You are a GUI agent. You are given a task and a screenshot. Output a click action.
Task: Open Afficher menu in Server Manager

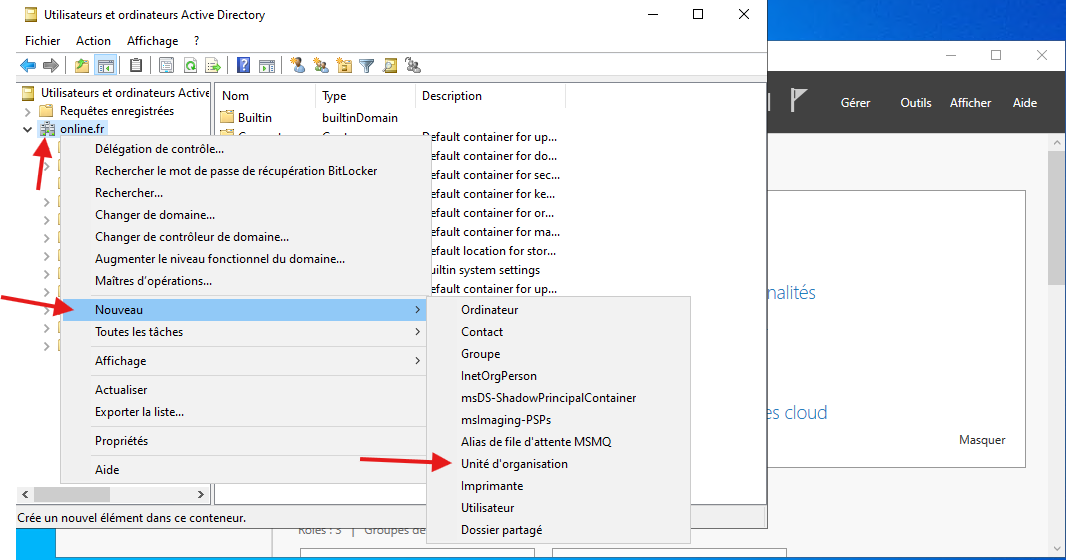970,103
